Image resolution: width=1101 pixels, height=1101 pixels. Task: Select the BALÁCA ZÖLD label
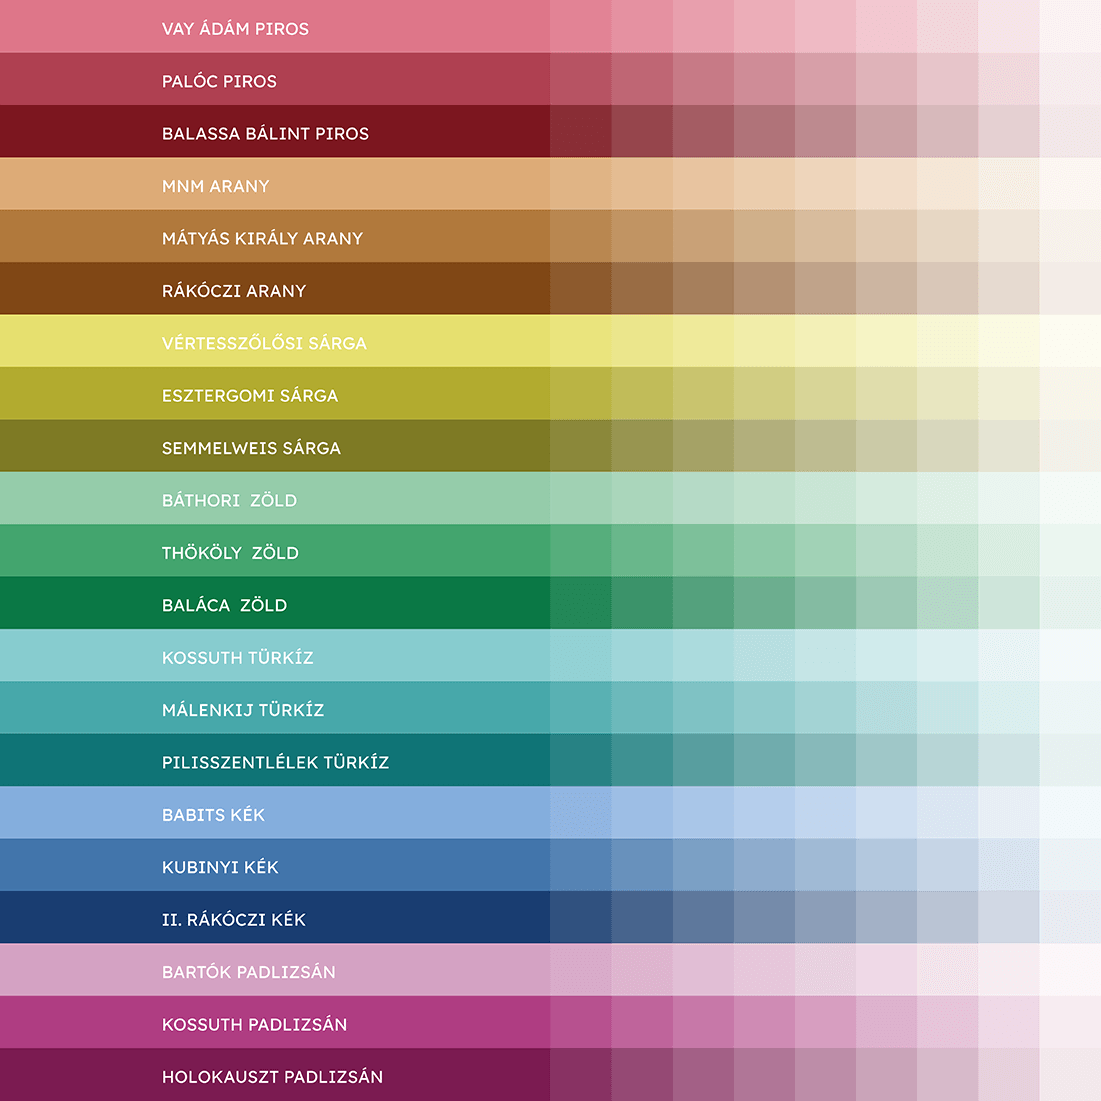tap(225, 605)
